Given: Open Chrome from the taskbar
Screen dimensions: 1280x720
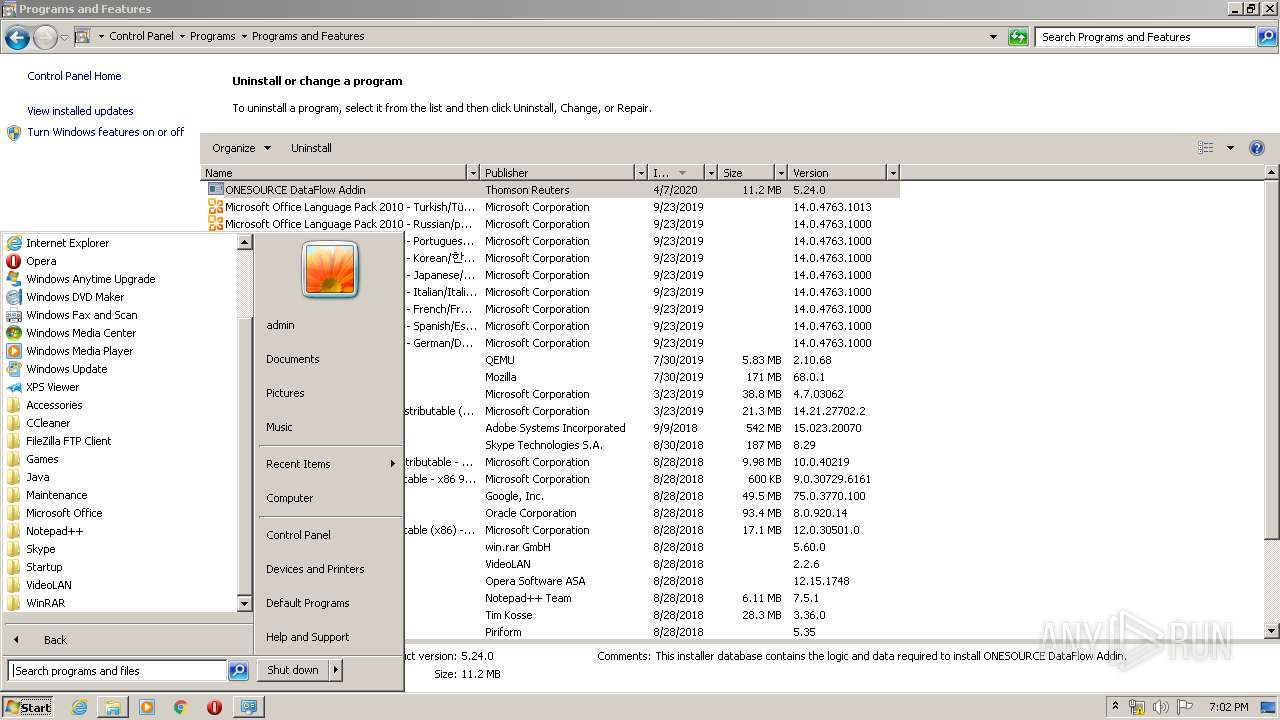Looking at the screenshot, I should point(180,707).
